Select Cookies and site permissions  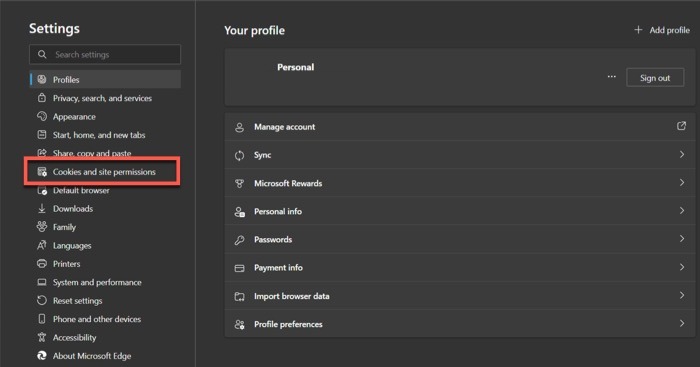[105, 171]
